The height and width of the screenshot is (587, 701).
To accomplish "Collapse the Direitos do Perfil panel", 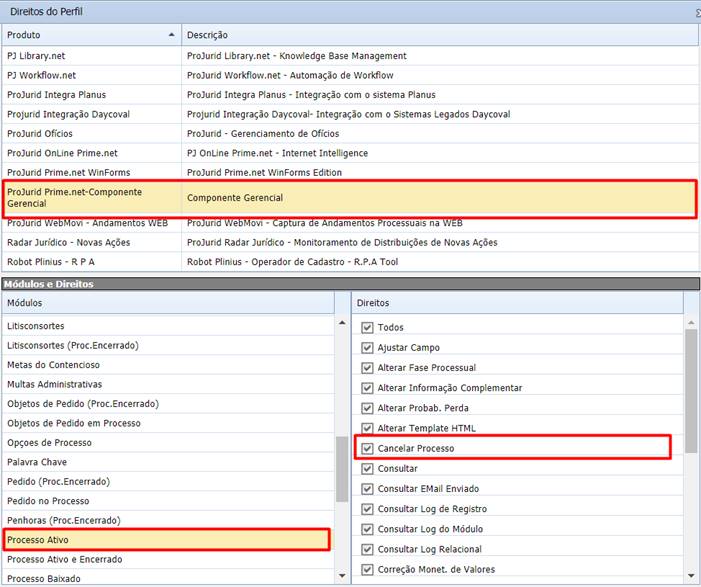I will pos(698,12).
